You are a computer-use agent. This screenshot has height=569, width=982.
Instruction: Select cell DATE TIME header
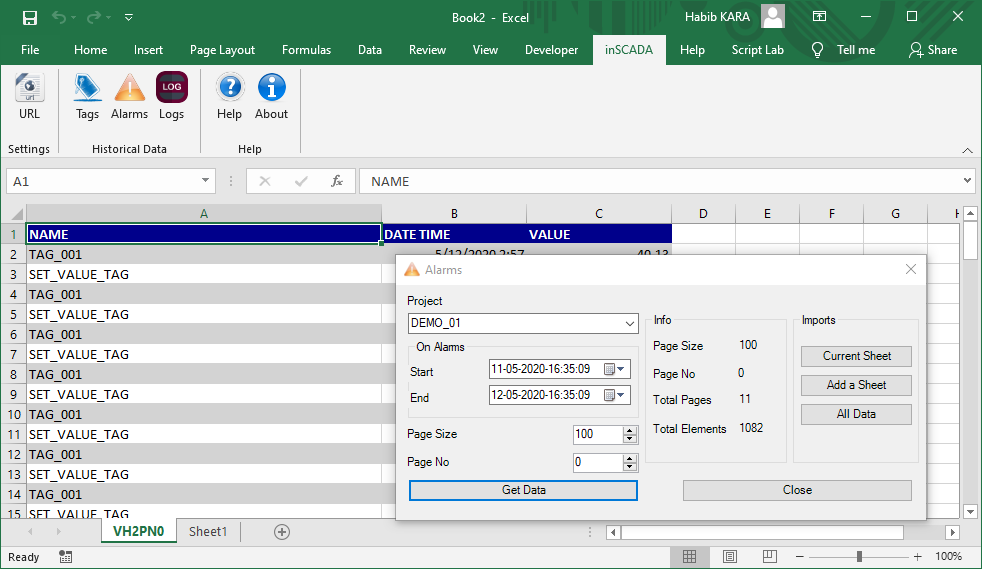pos(454,234)
